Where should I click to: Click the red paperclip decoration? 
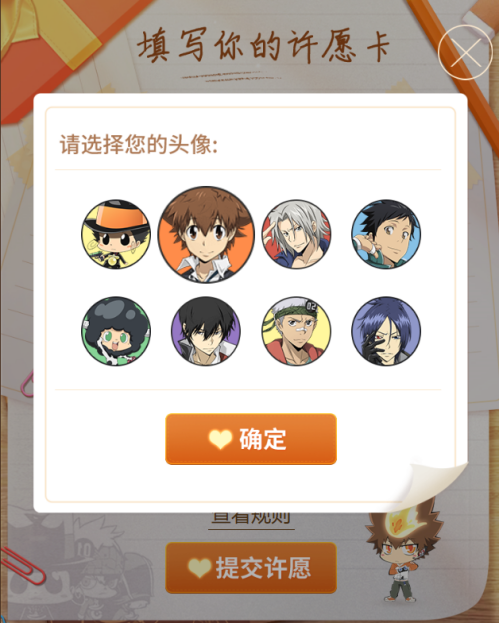(x=22, y=565)
